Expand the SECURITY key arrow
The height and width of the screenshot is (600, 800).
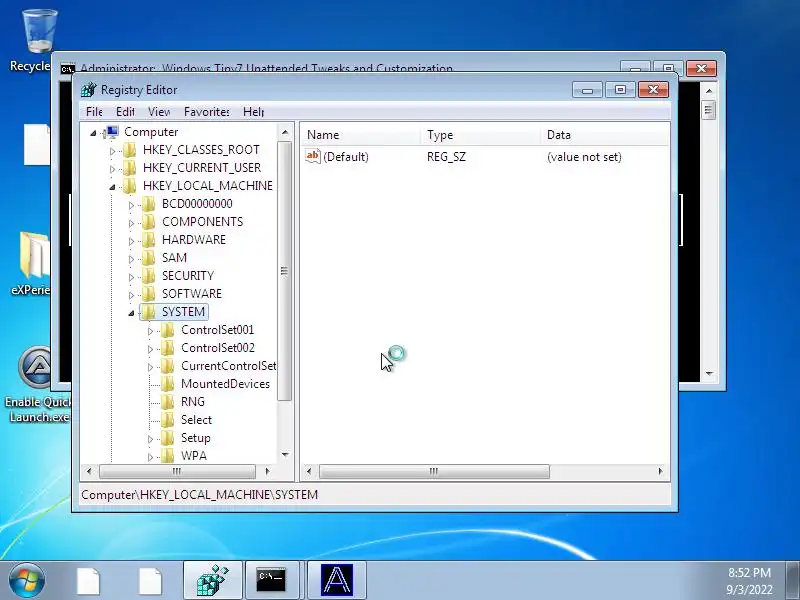coord(131,277)
